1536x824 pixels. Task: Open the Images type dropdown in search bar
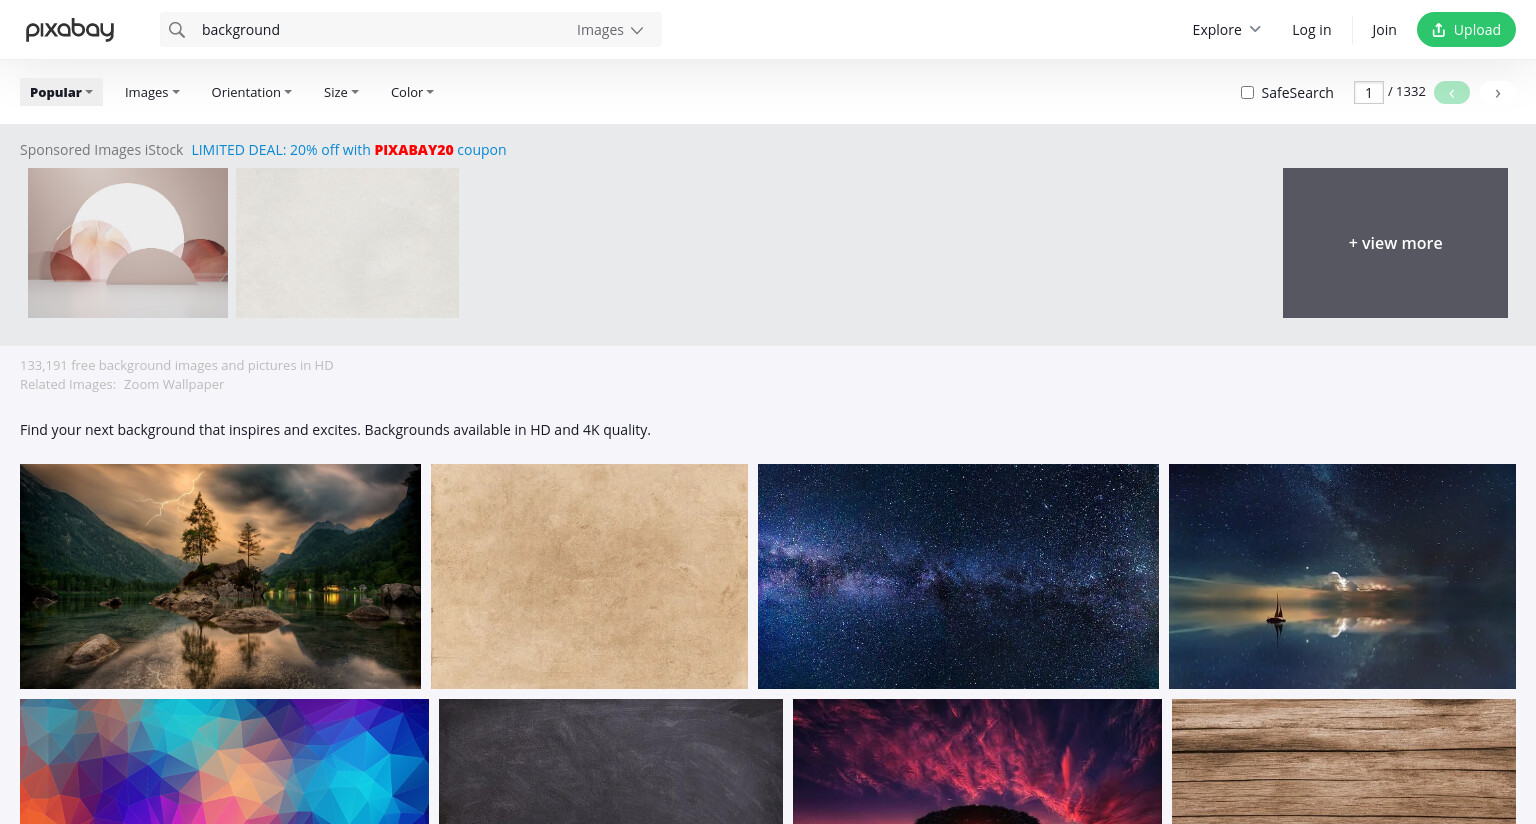click(x=610, y=30)
